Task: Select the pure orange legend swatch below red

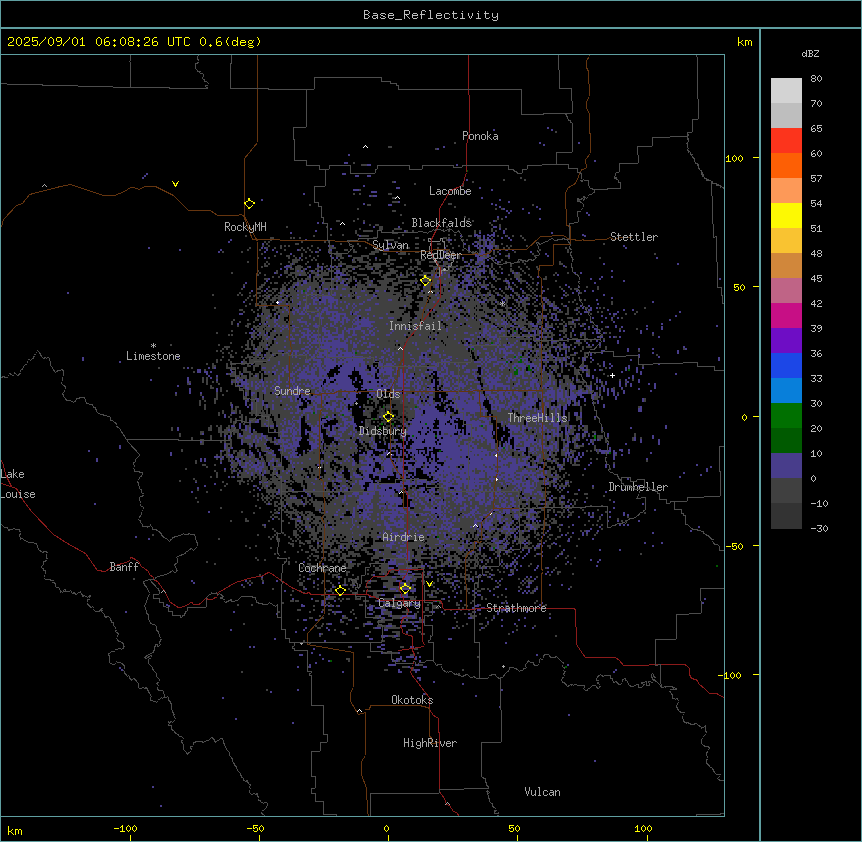Action: (786, 165)
